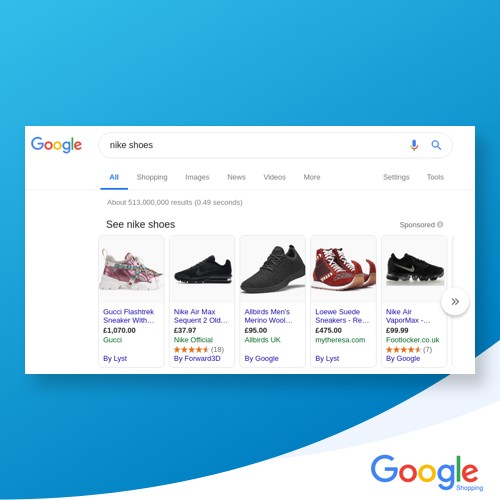500x500 pixels.
Task: Select the News tab
Action: tap(236, 177)
